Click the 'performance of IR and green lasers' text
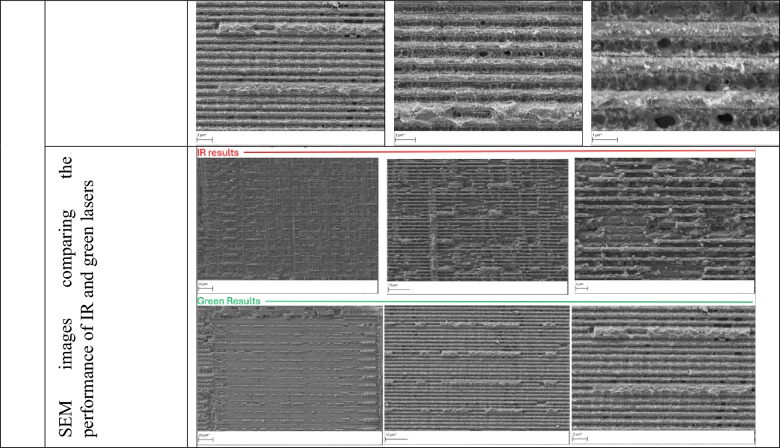Viewport: 780px width, 448px height. click(x=89, y=309)
